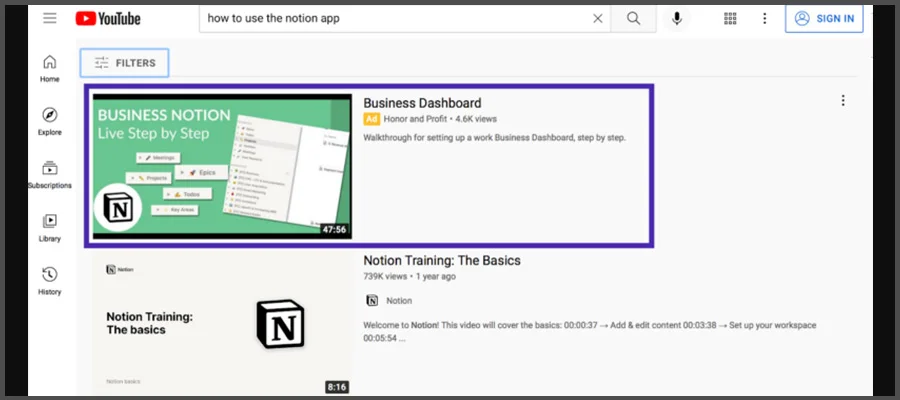Click the magnifying glass search button
Viewport: 900px width, 400px height.
(x=633, y=18)
